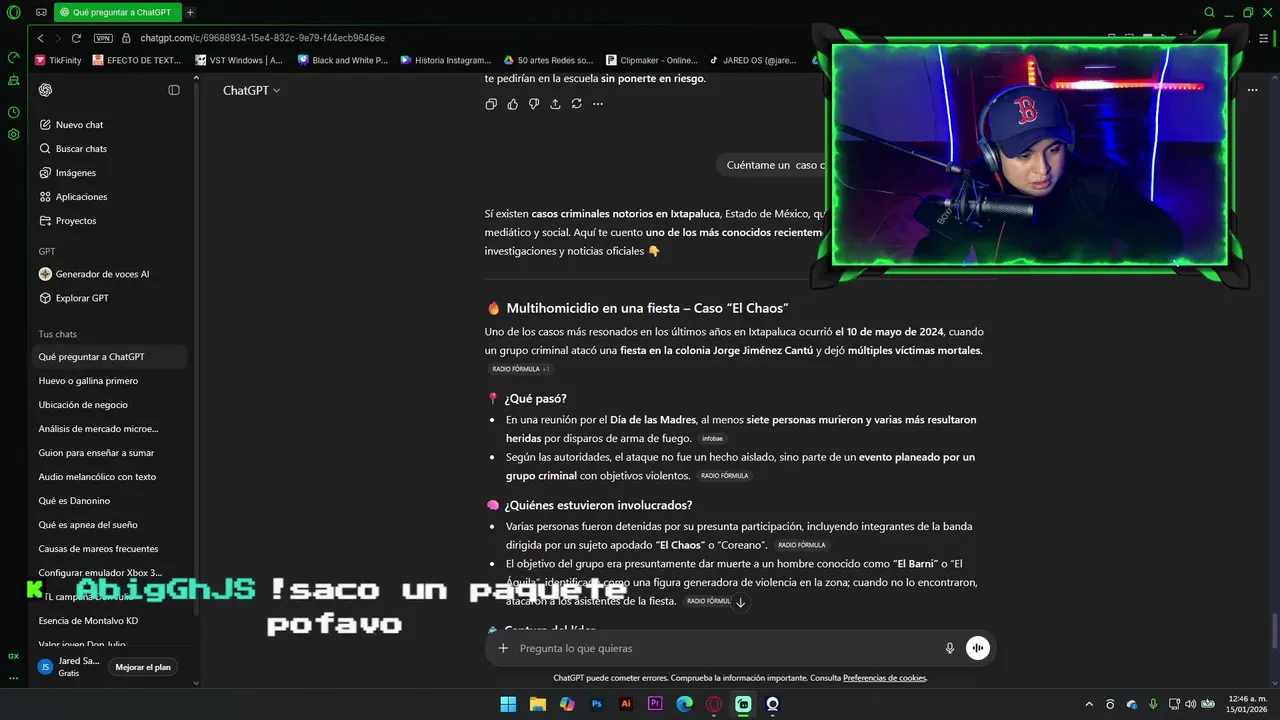Open Black and White P bookmark
Screen dimensions: 1280x720
coord(343,60)
